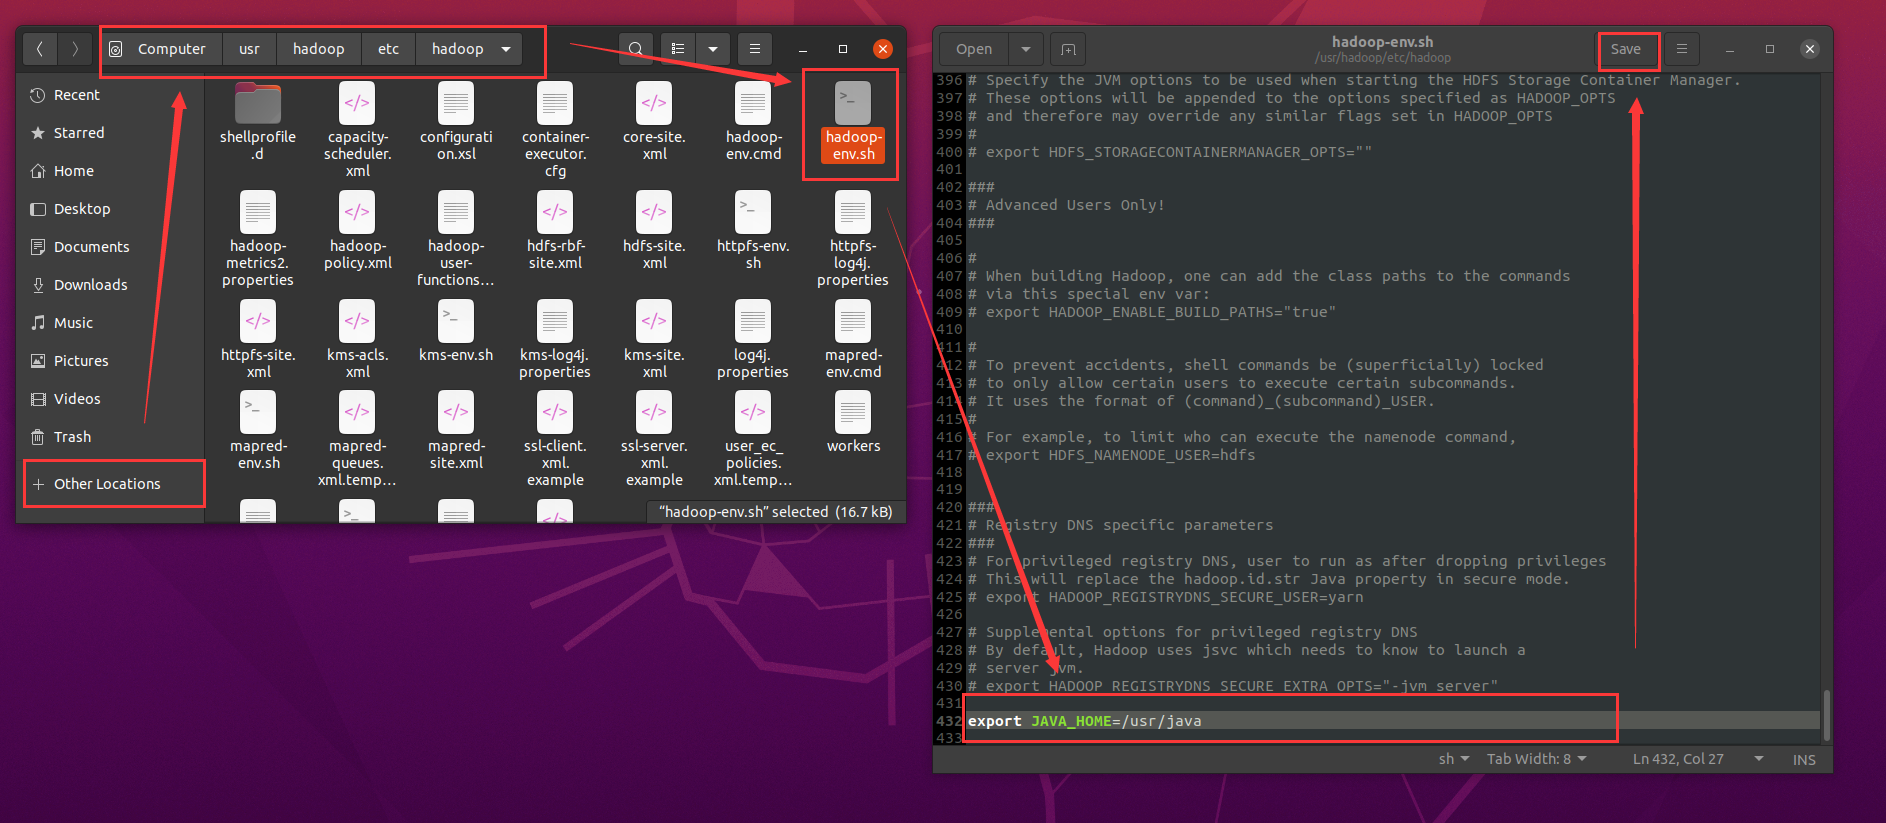This screenshot has height=823, width=1886.
Task: Go to Home in sidebar
Action: click(110, 171)
